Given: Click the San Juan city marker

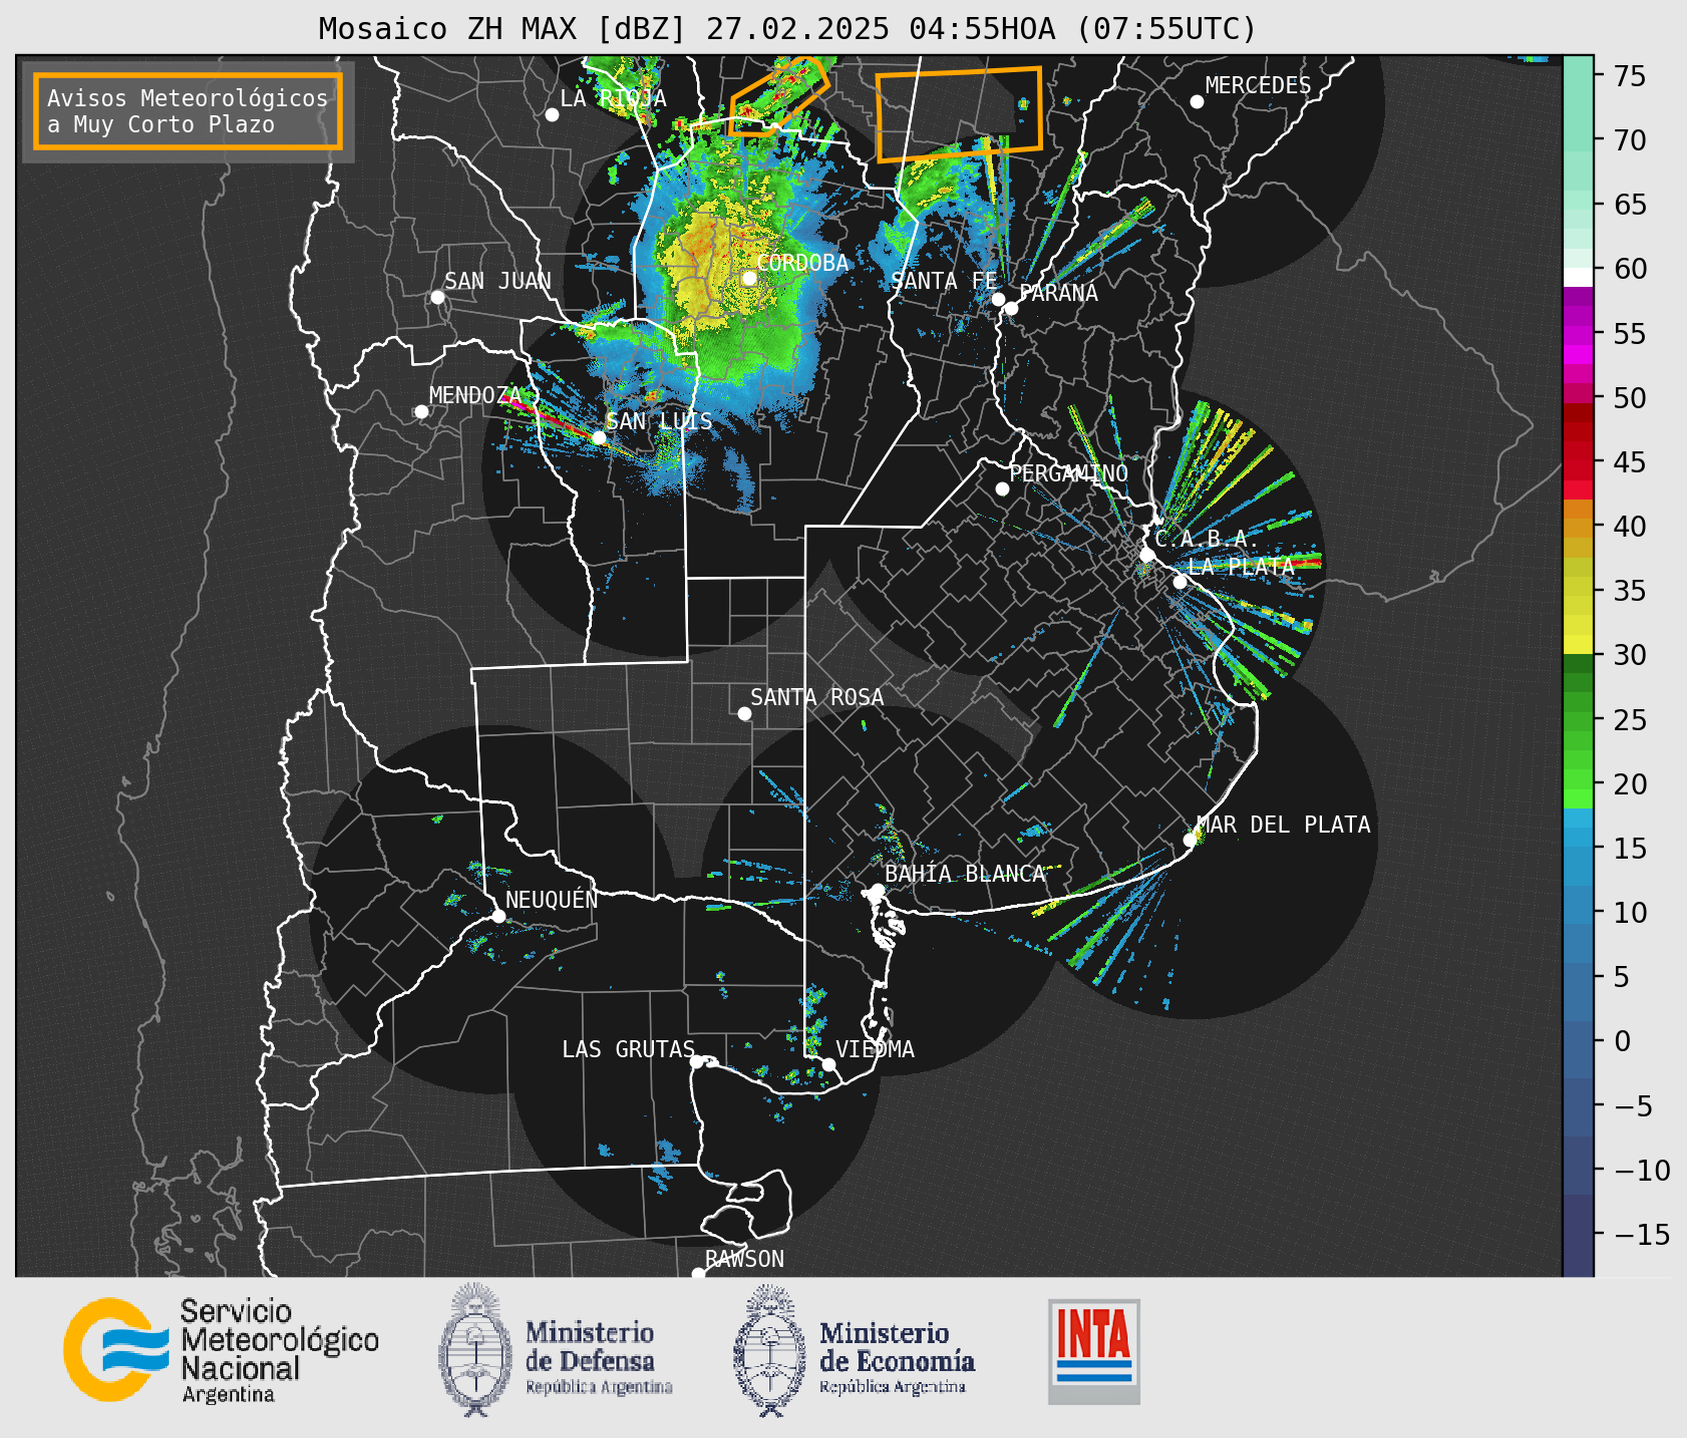Looking at the screenshot, I should pyautogui.click(x=437, y=297).
